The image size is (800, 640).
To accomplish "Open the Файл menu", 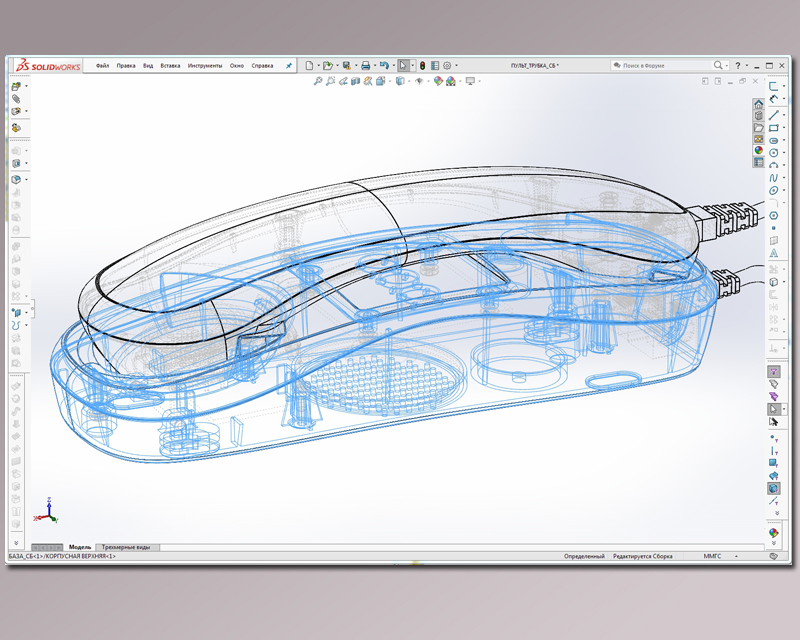I will point(103,66).
